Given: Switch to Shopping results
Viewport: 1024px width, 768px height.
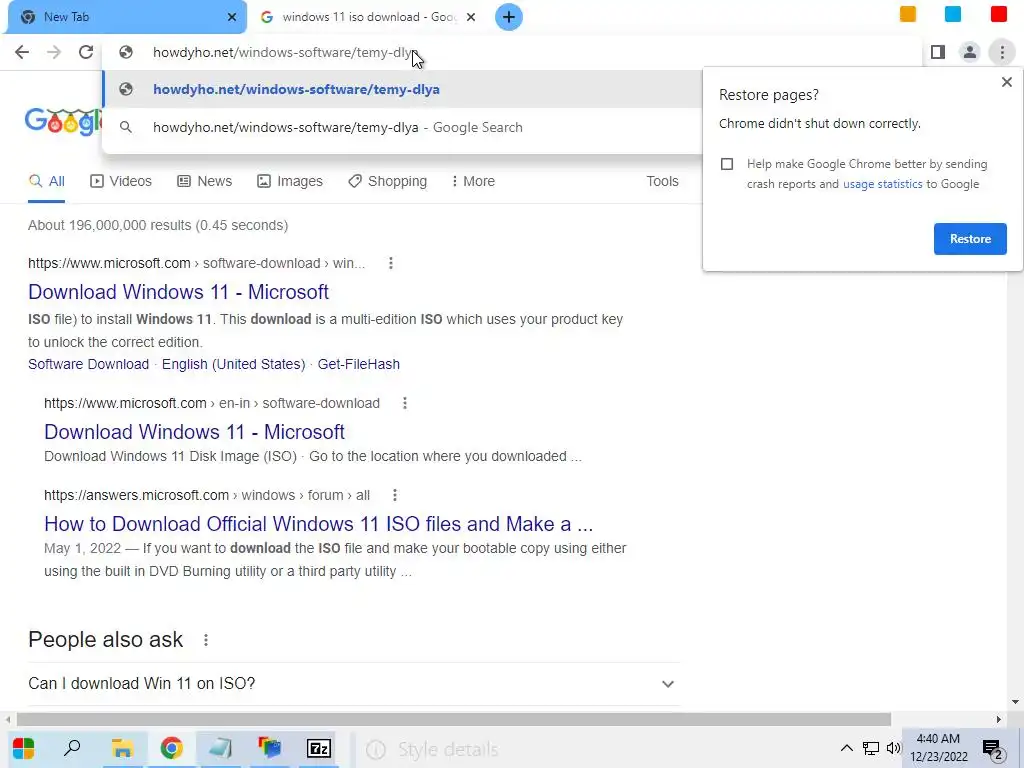Looking at the screenshot, I should pos(387,182).
